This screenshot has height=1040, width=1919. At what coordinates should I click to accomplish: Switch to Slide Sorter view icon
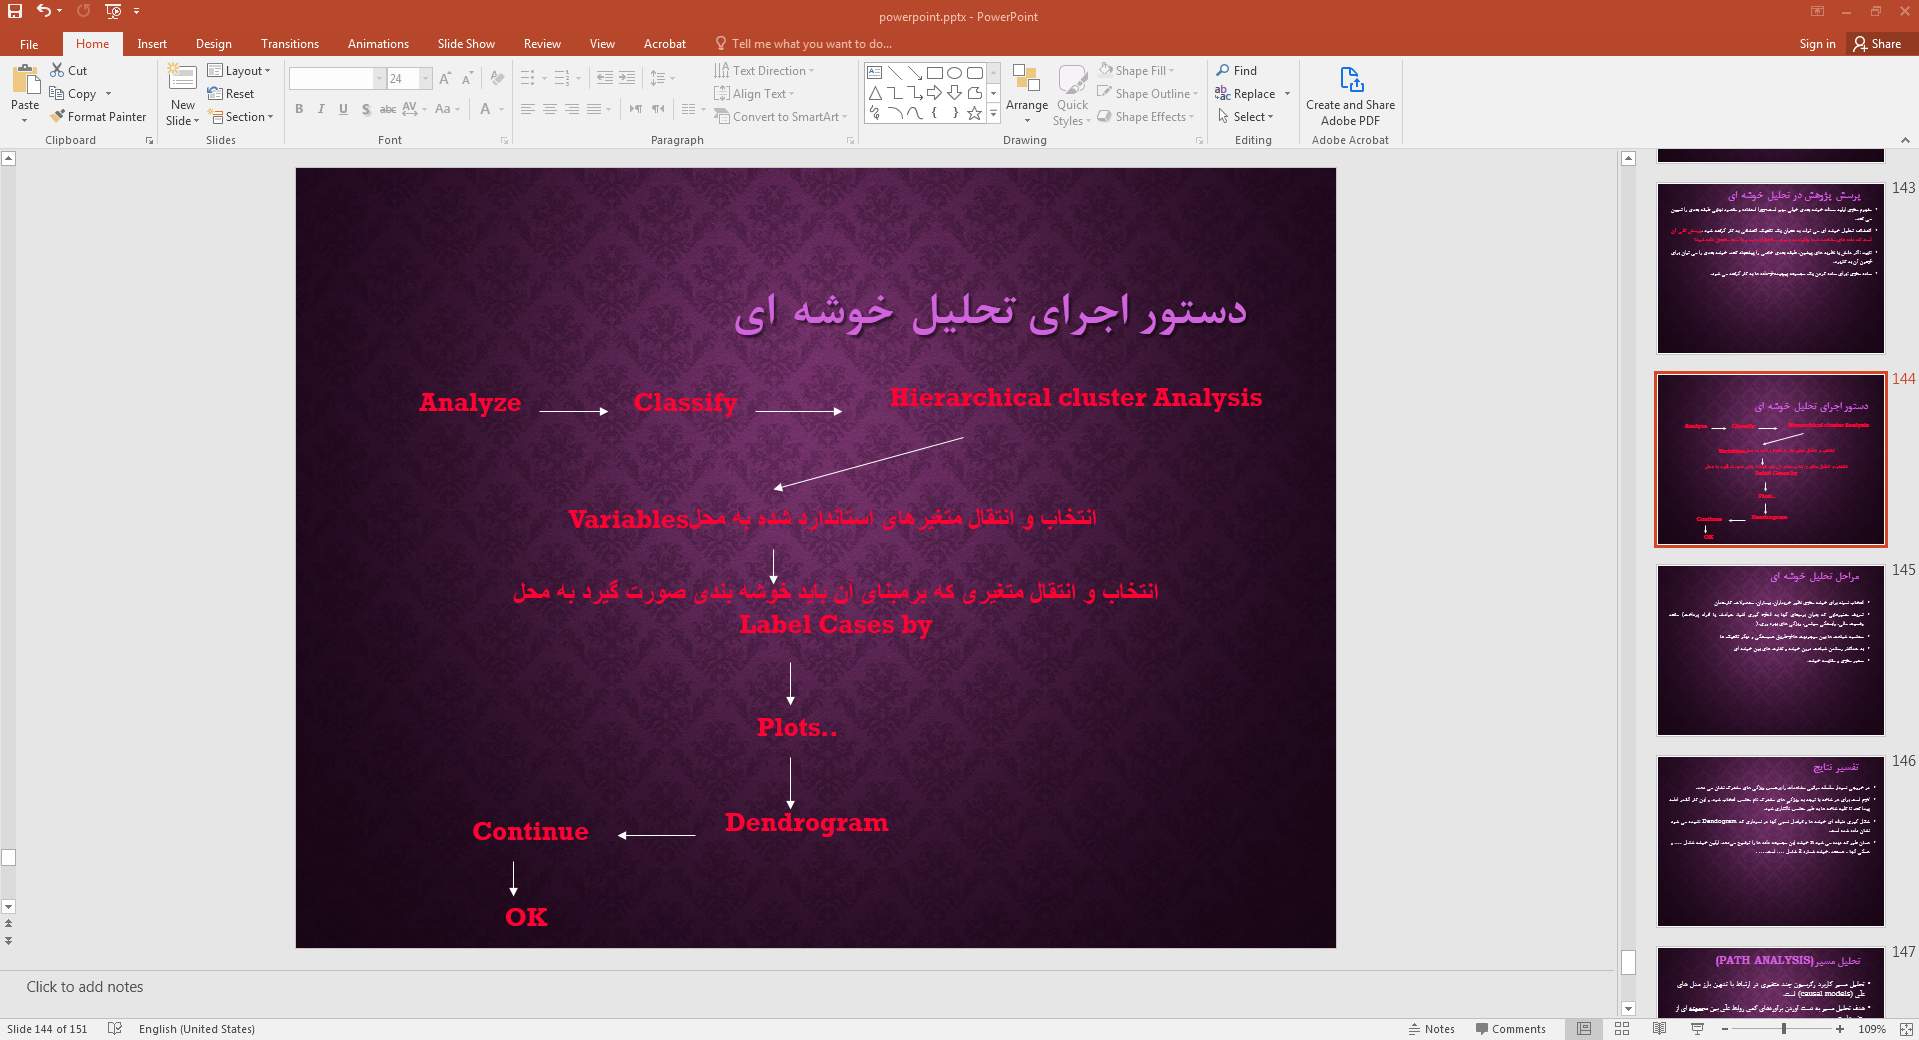[x=1622, y=1029]
